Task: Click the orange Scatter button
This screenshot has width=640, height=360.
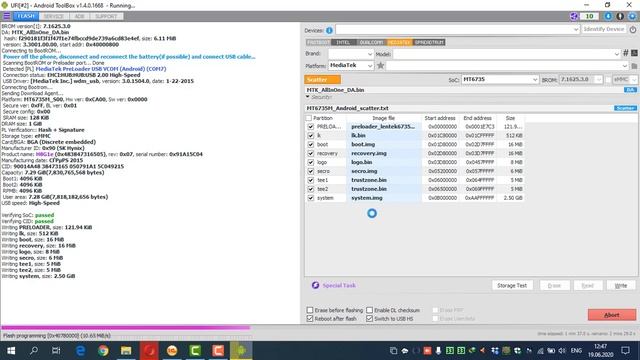Action: point(322,79)
